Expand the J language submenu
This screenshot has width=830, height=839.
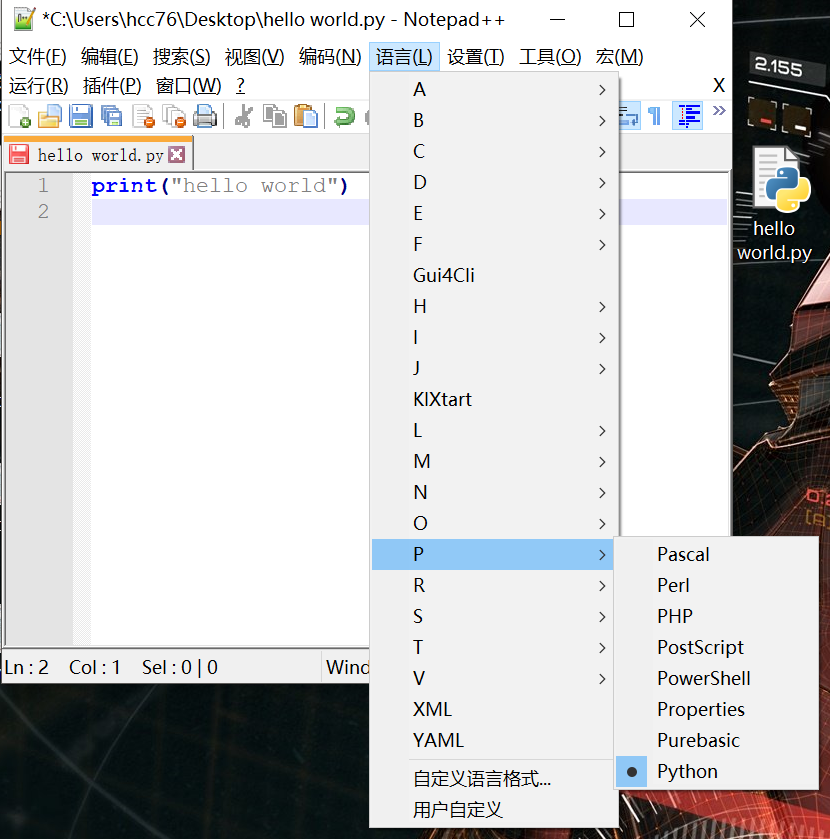coord(494,369)
